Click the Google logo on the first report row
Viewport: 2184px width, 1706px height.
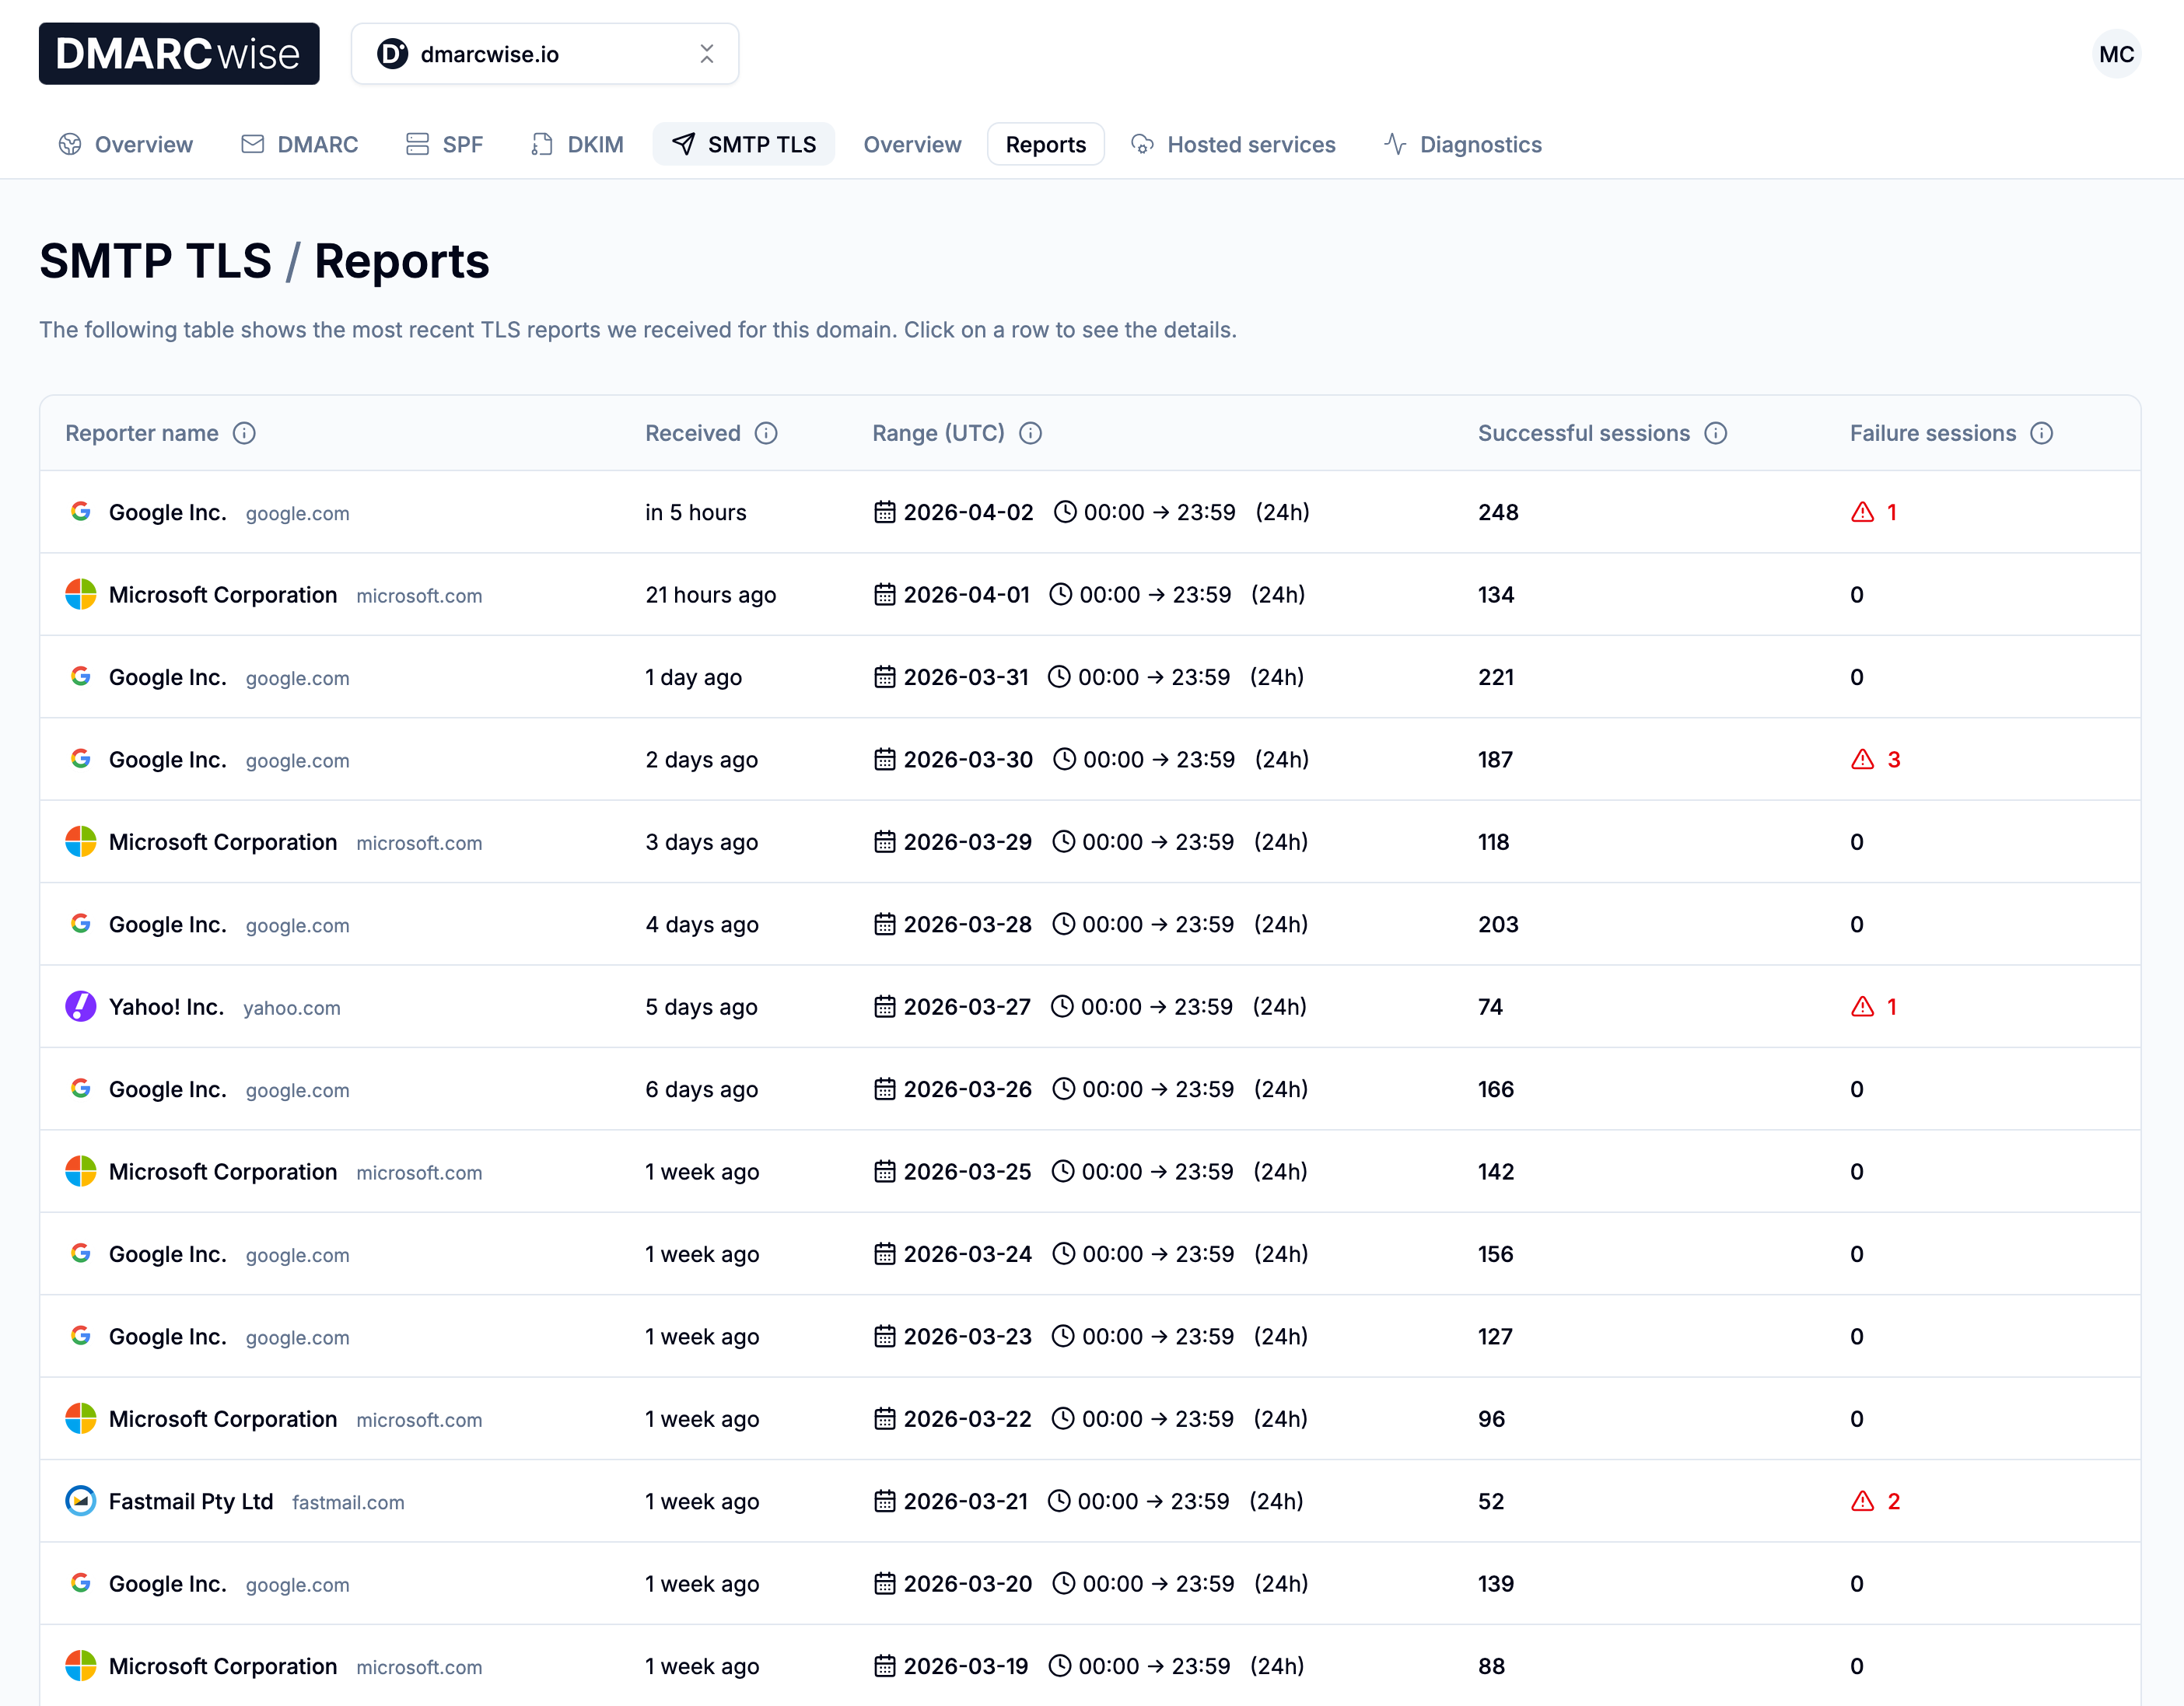tap(81, 512)
